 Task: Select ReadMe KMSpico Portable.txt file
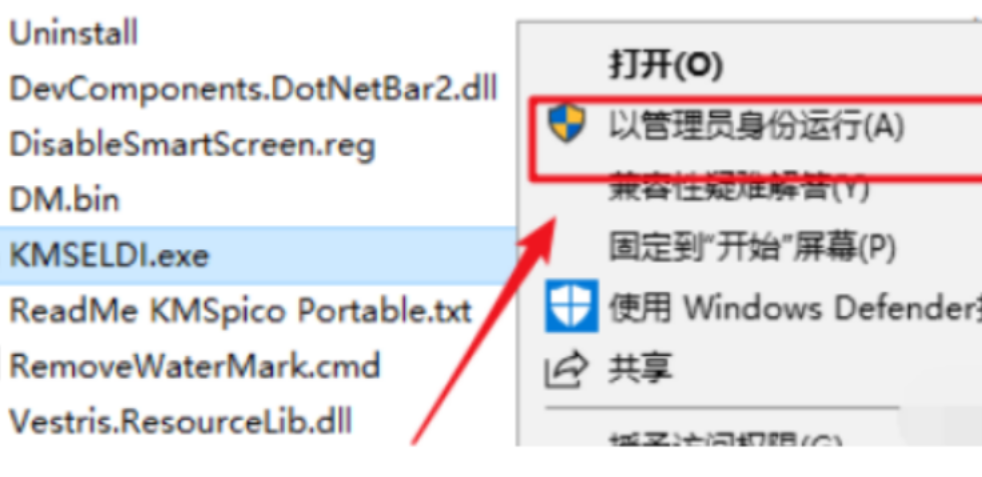(x=240, y=311)
